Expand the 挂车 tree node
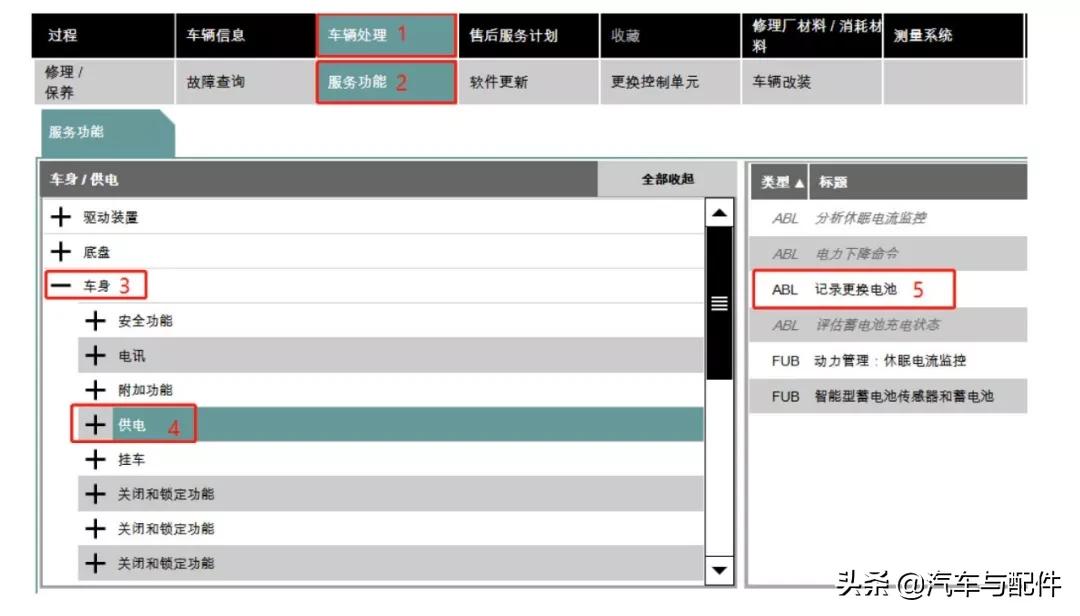Viewport: 1080px width, 616px height. [96, 459]
